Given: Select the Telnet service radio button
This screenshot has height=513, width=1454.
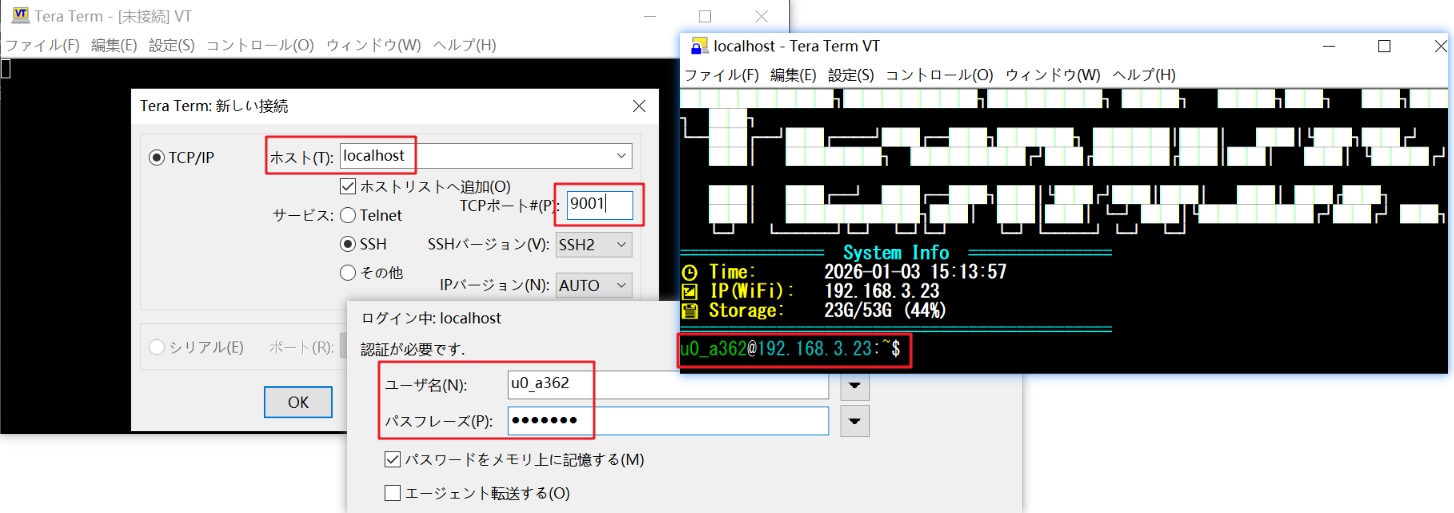Looking at the screenshot, I should tap(348, 215).
